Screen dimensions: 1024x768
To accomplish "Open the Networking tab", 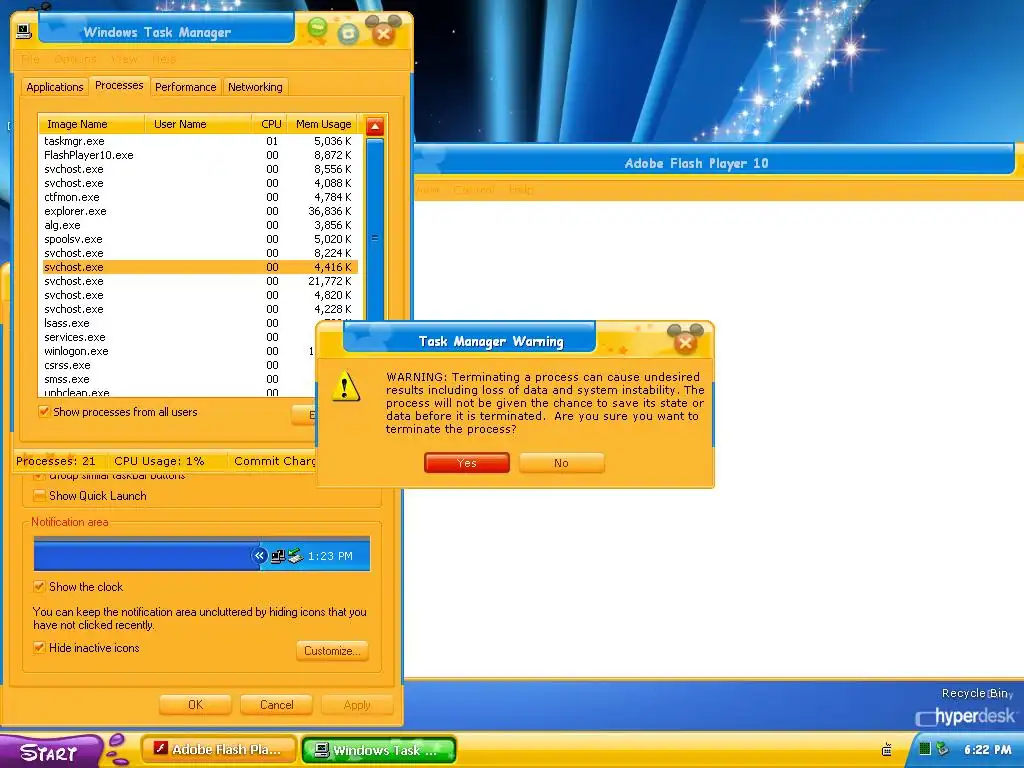I will point(255,87).
